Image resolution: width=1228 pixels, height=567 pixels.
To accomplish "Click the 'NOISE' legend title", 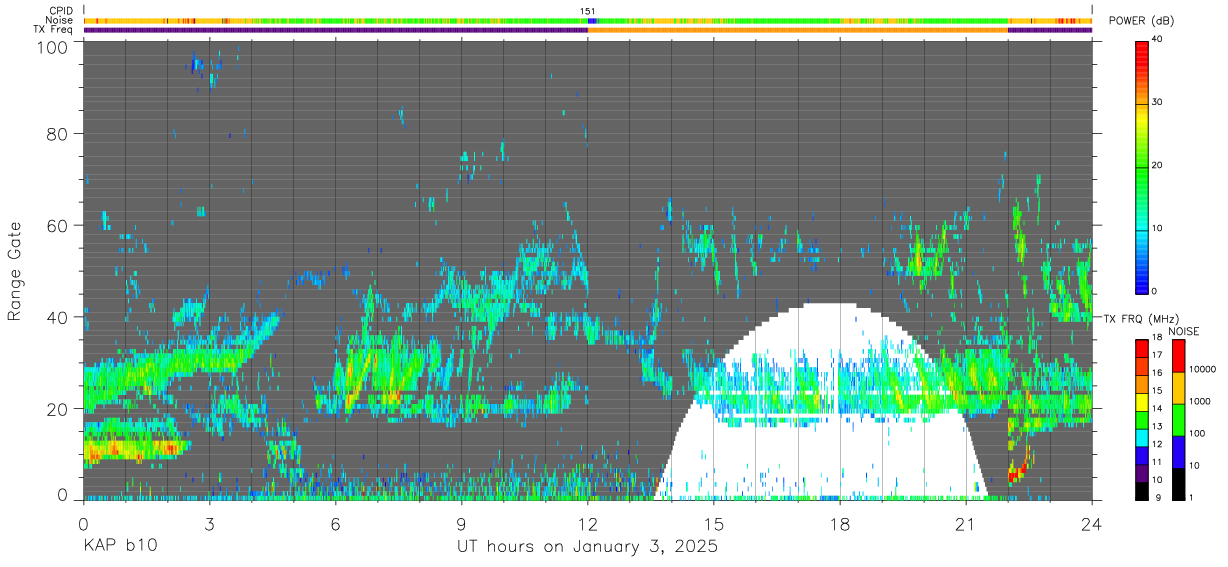I will (x=1184, y=331).
